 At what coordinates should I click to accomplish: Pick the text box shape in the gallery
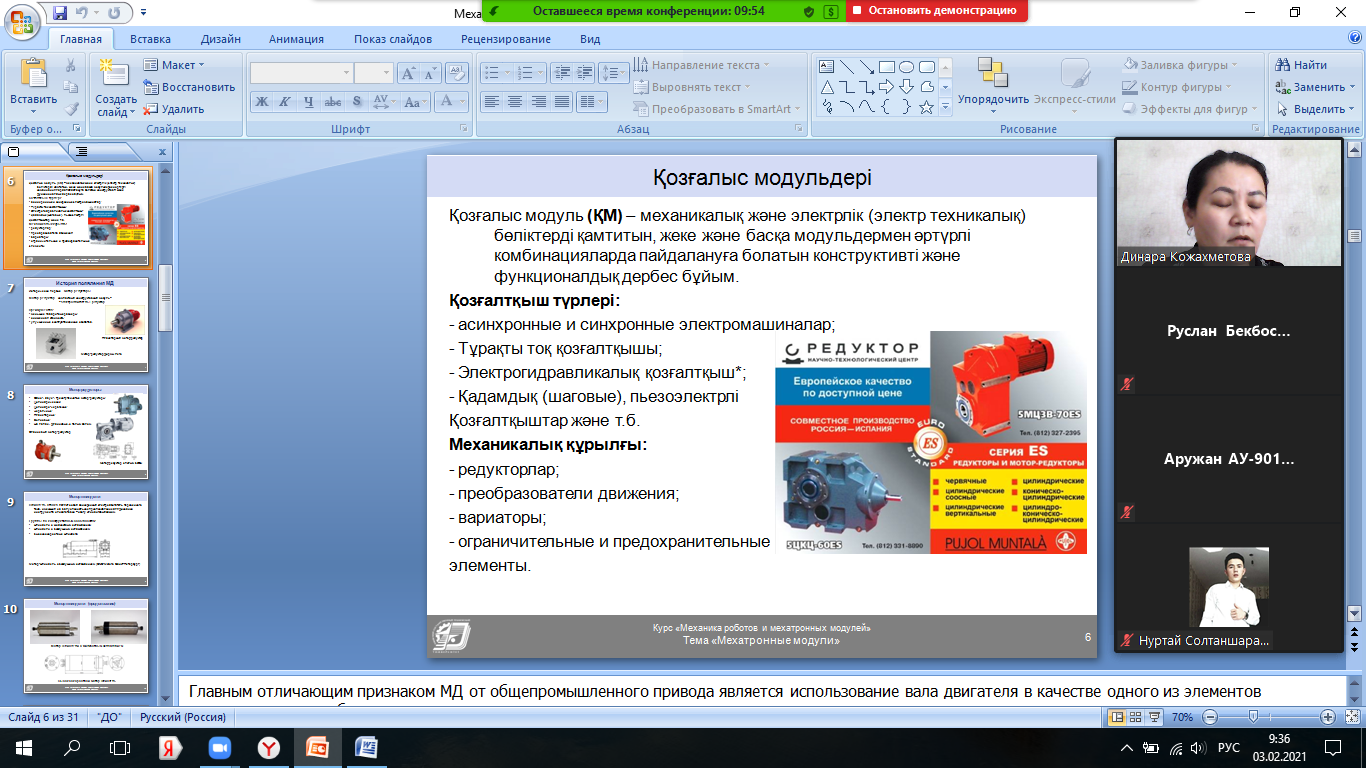pyautogui.click(x=827, y=67)
